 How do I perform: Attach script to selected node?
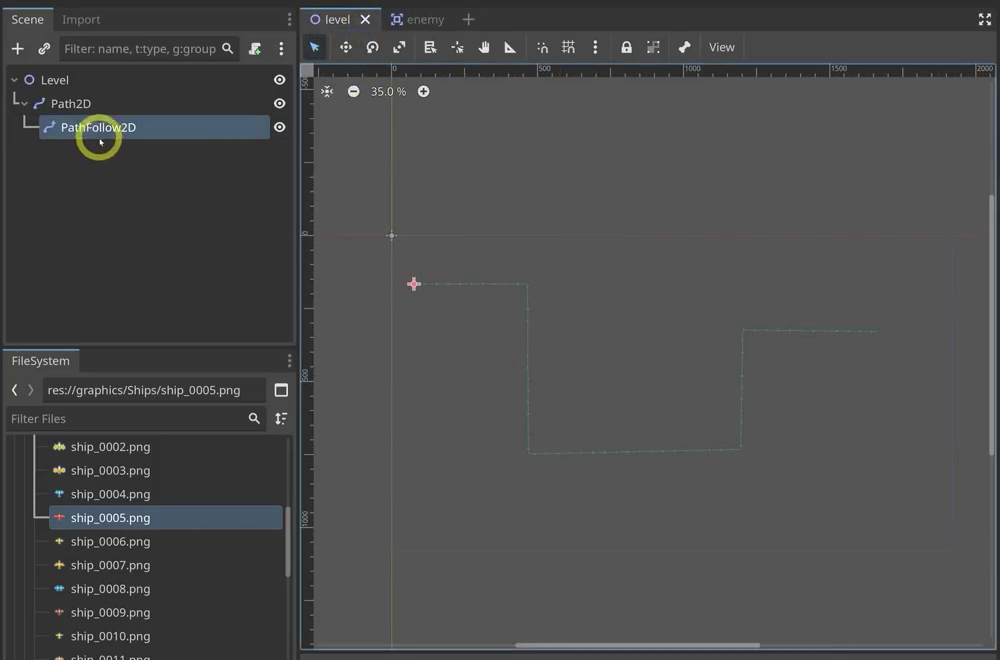(x=255, y=48)
